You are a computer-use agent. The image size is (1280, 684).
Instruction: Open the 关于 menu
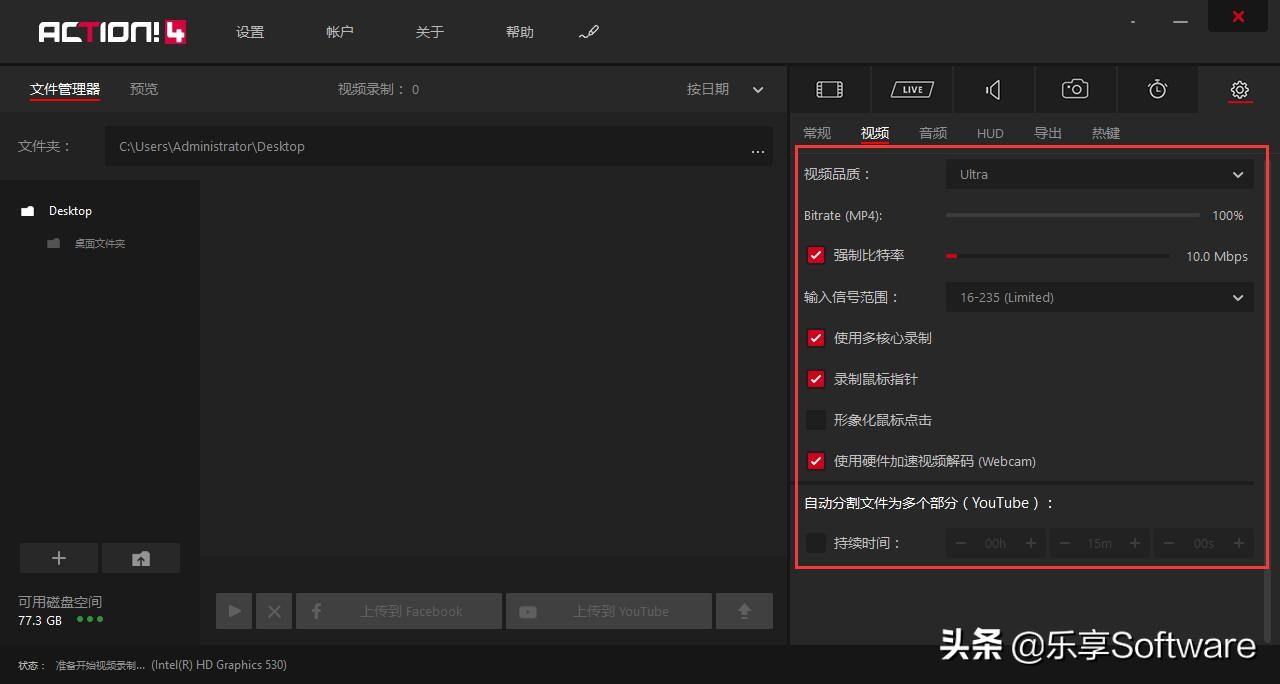click(x=430, y=32)
